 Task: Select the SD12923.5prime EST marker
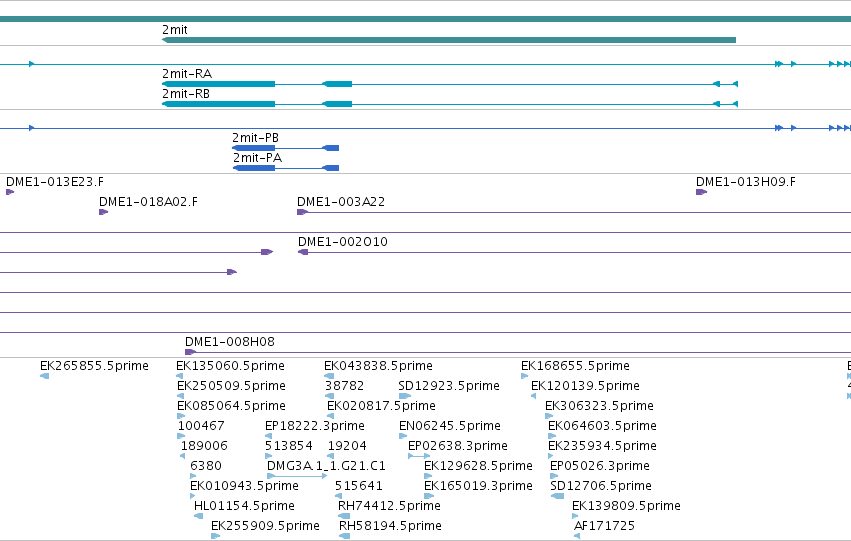404,396
